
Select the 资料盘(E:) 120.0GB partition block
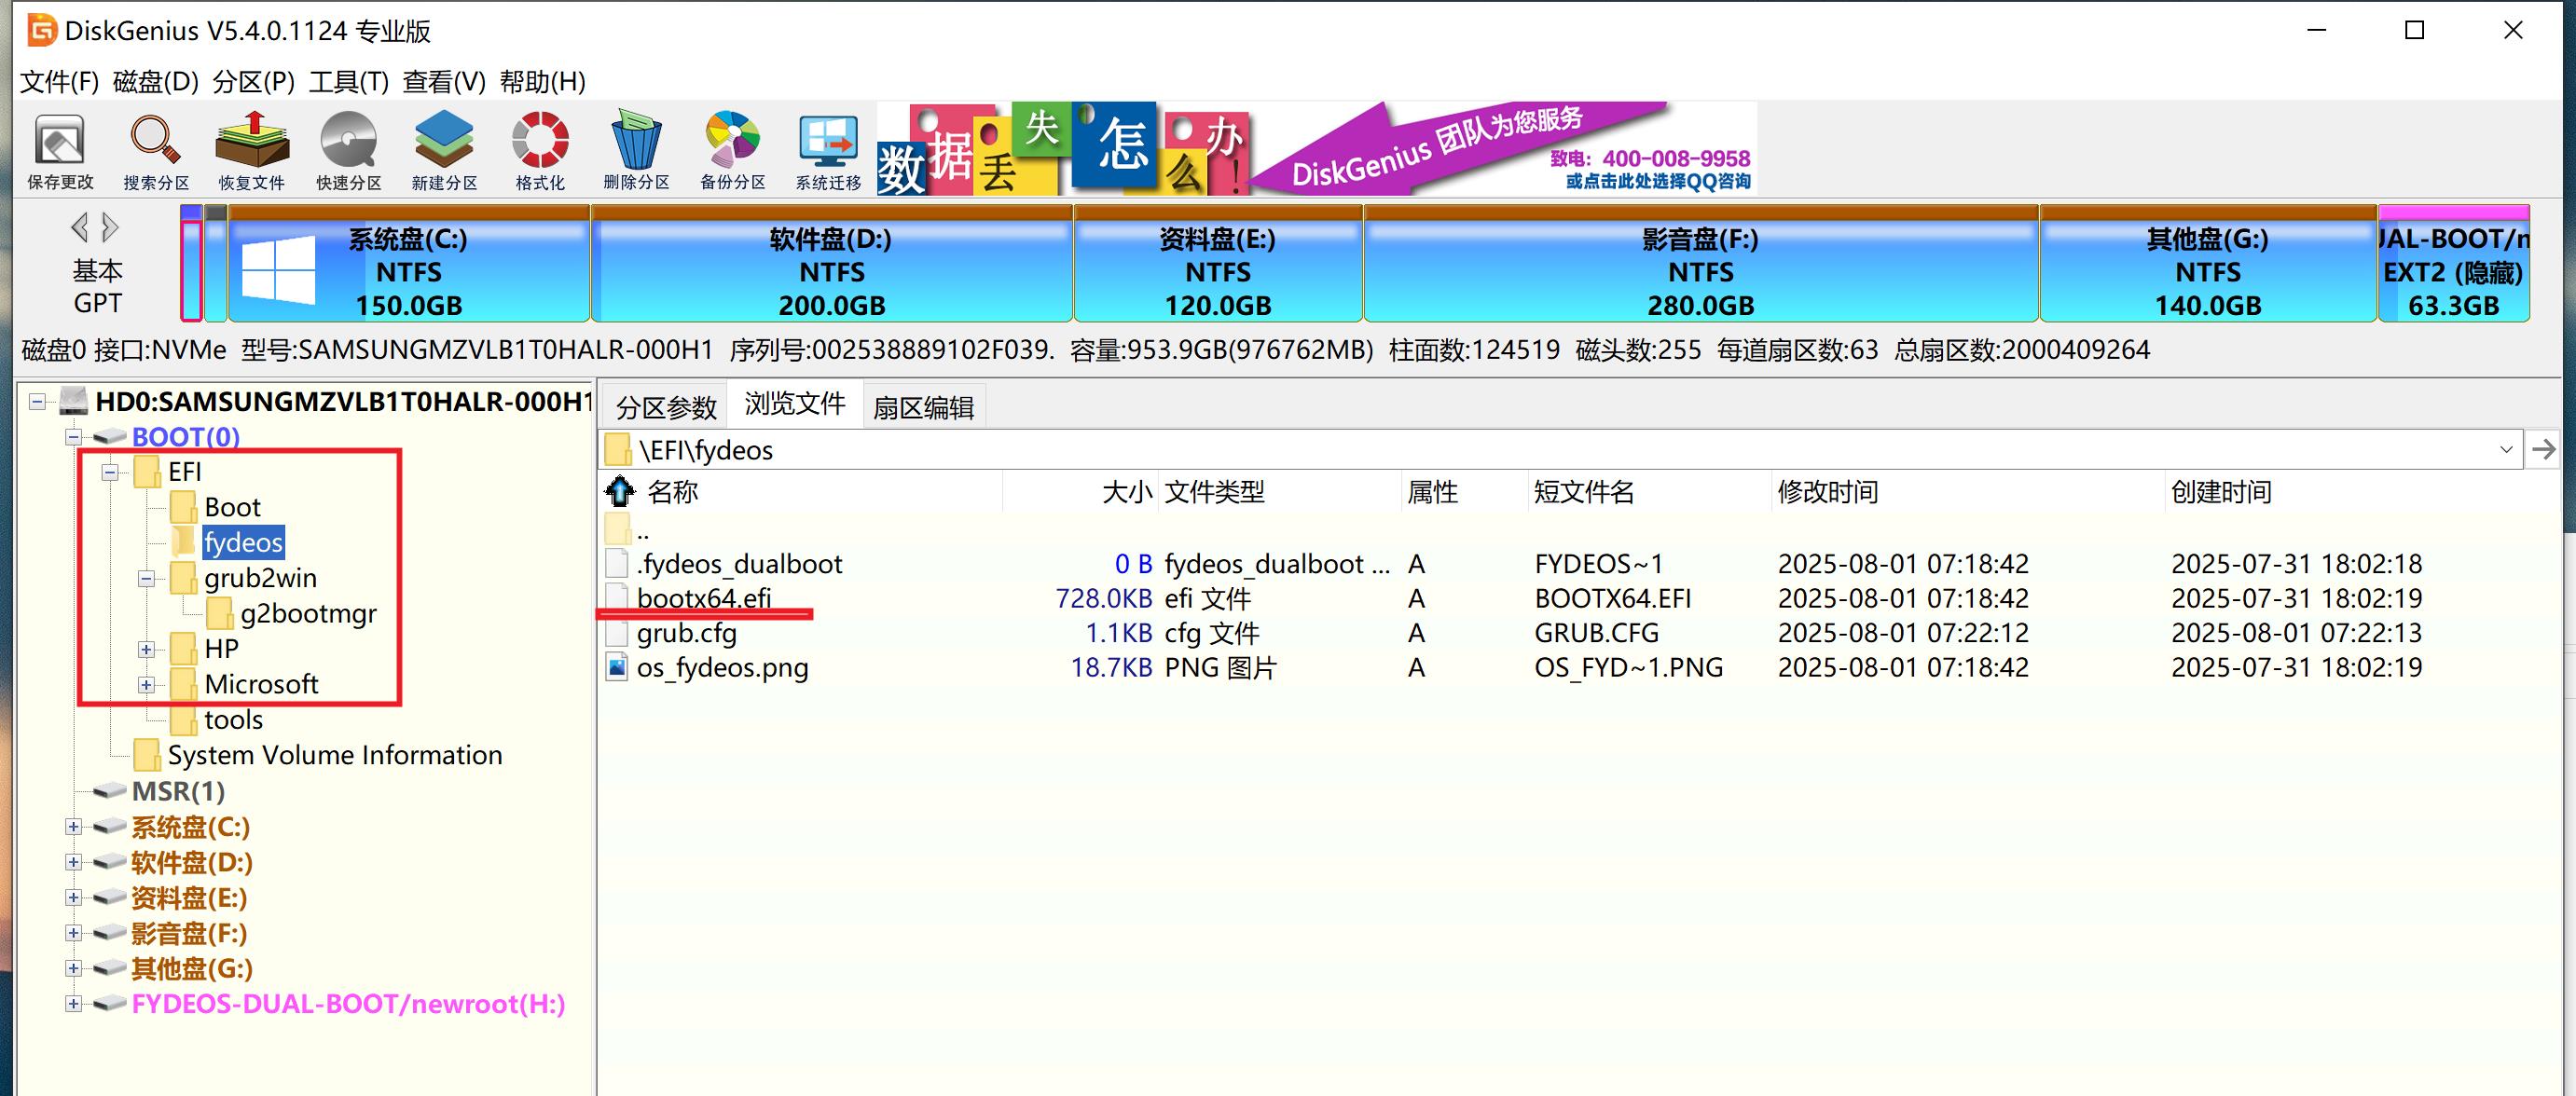click(1218, 263)
